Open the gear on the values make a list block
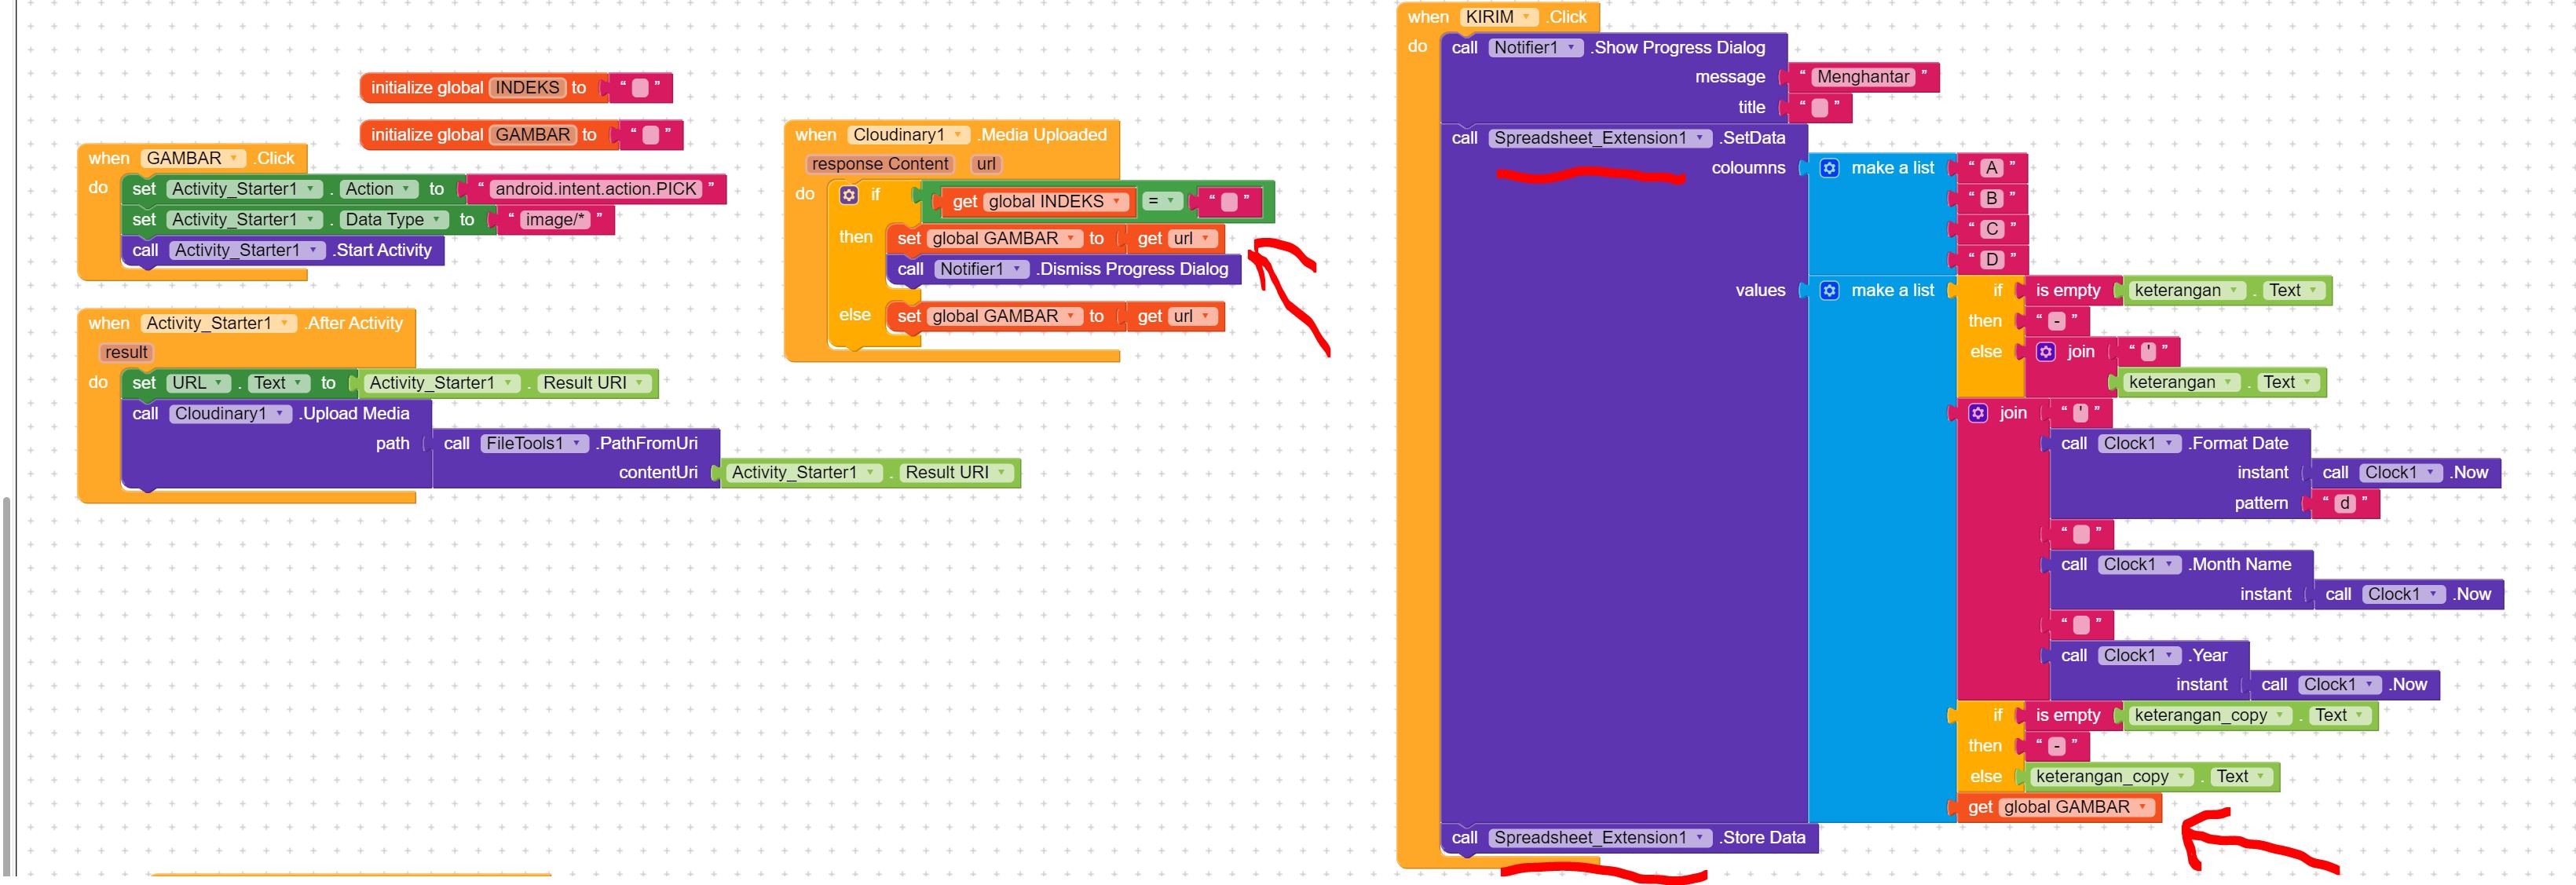Screen dimensions: 2576x885 1829,291
